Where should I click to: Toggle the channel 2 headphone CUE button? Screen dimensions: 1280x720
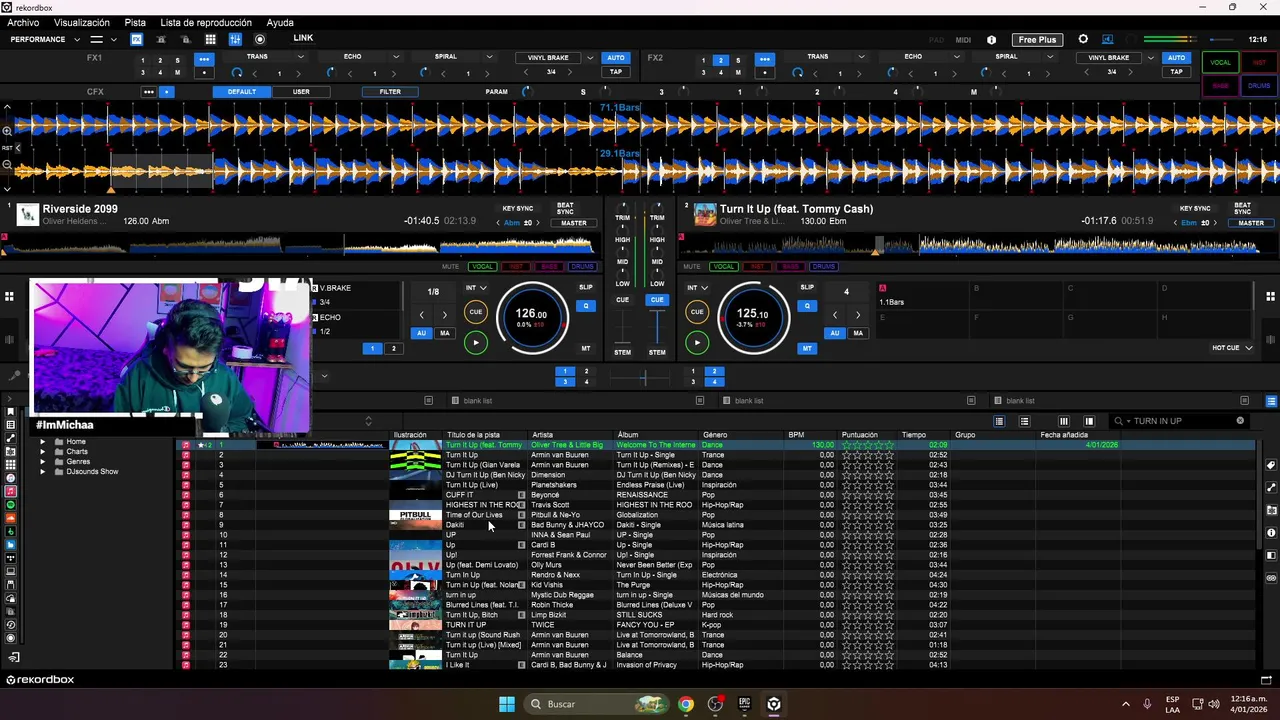[x=657, y=300]
